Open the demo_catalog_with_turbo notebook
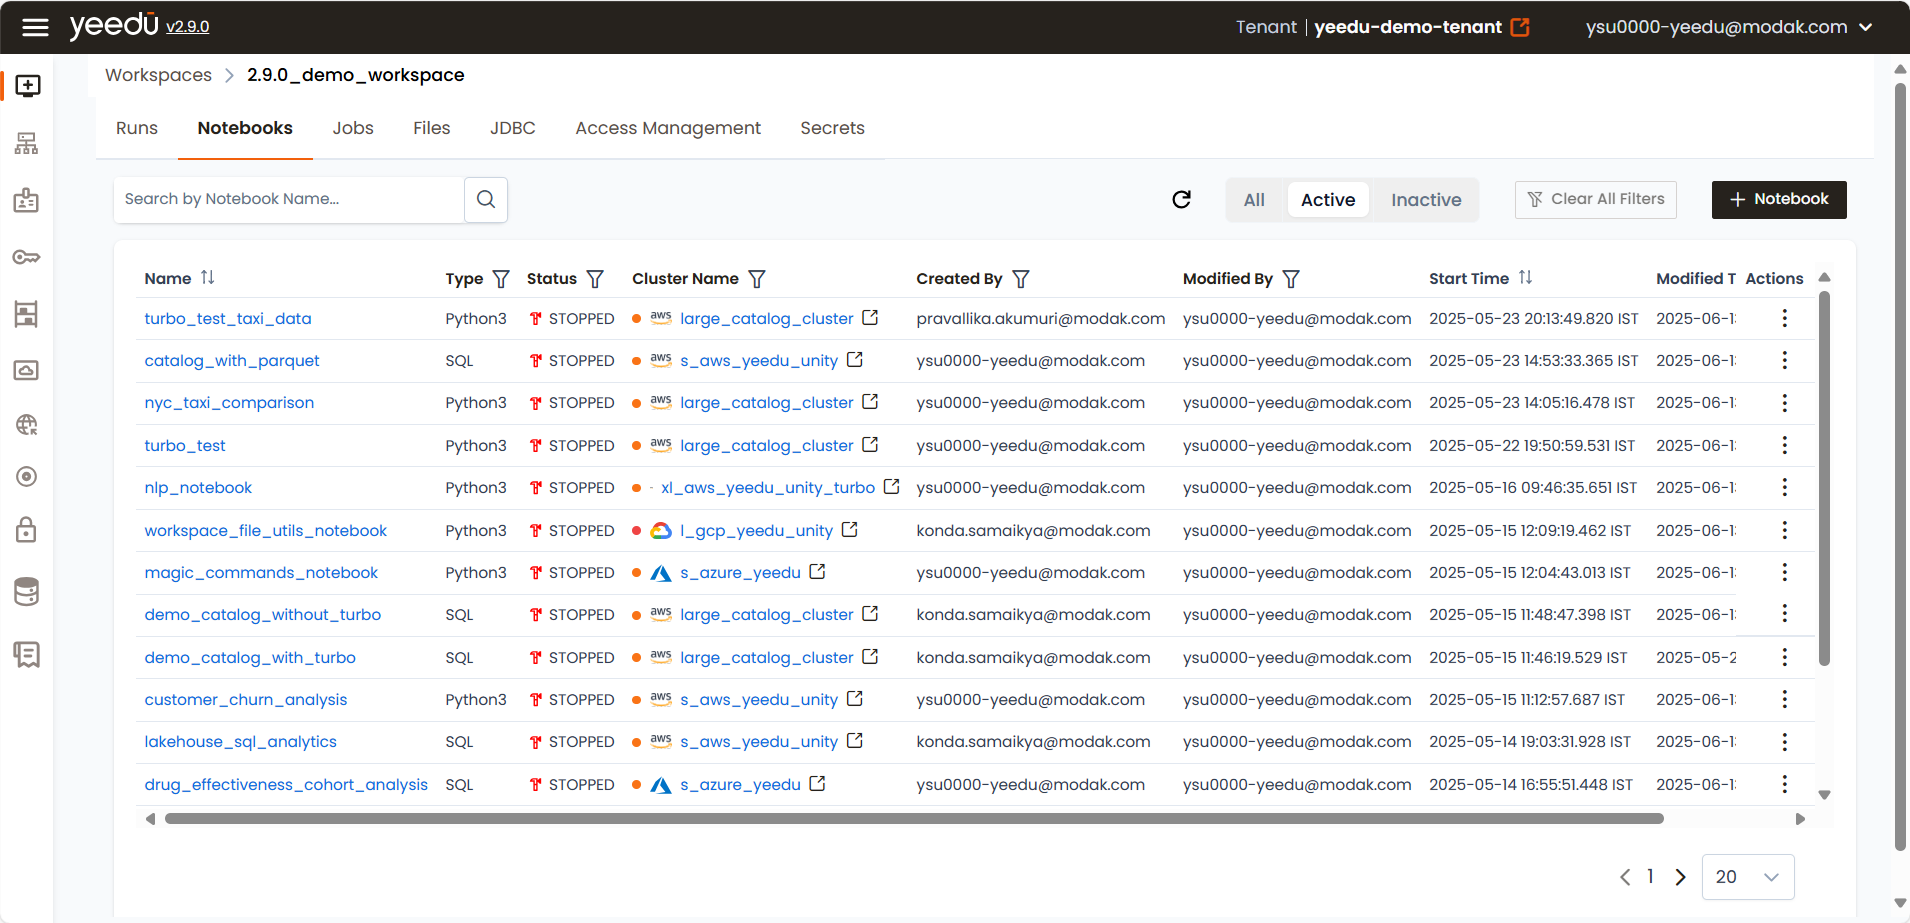Viewport: 1910px width, 923px height. [250, 657]
